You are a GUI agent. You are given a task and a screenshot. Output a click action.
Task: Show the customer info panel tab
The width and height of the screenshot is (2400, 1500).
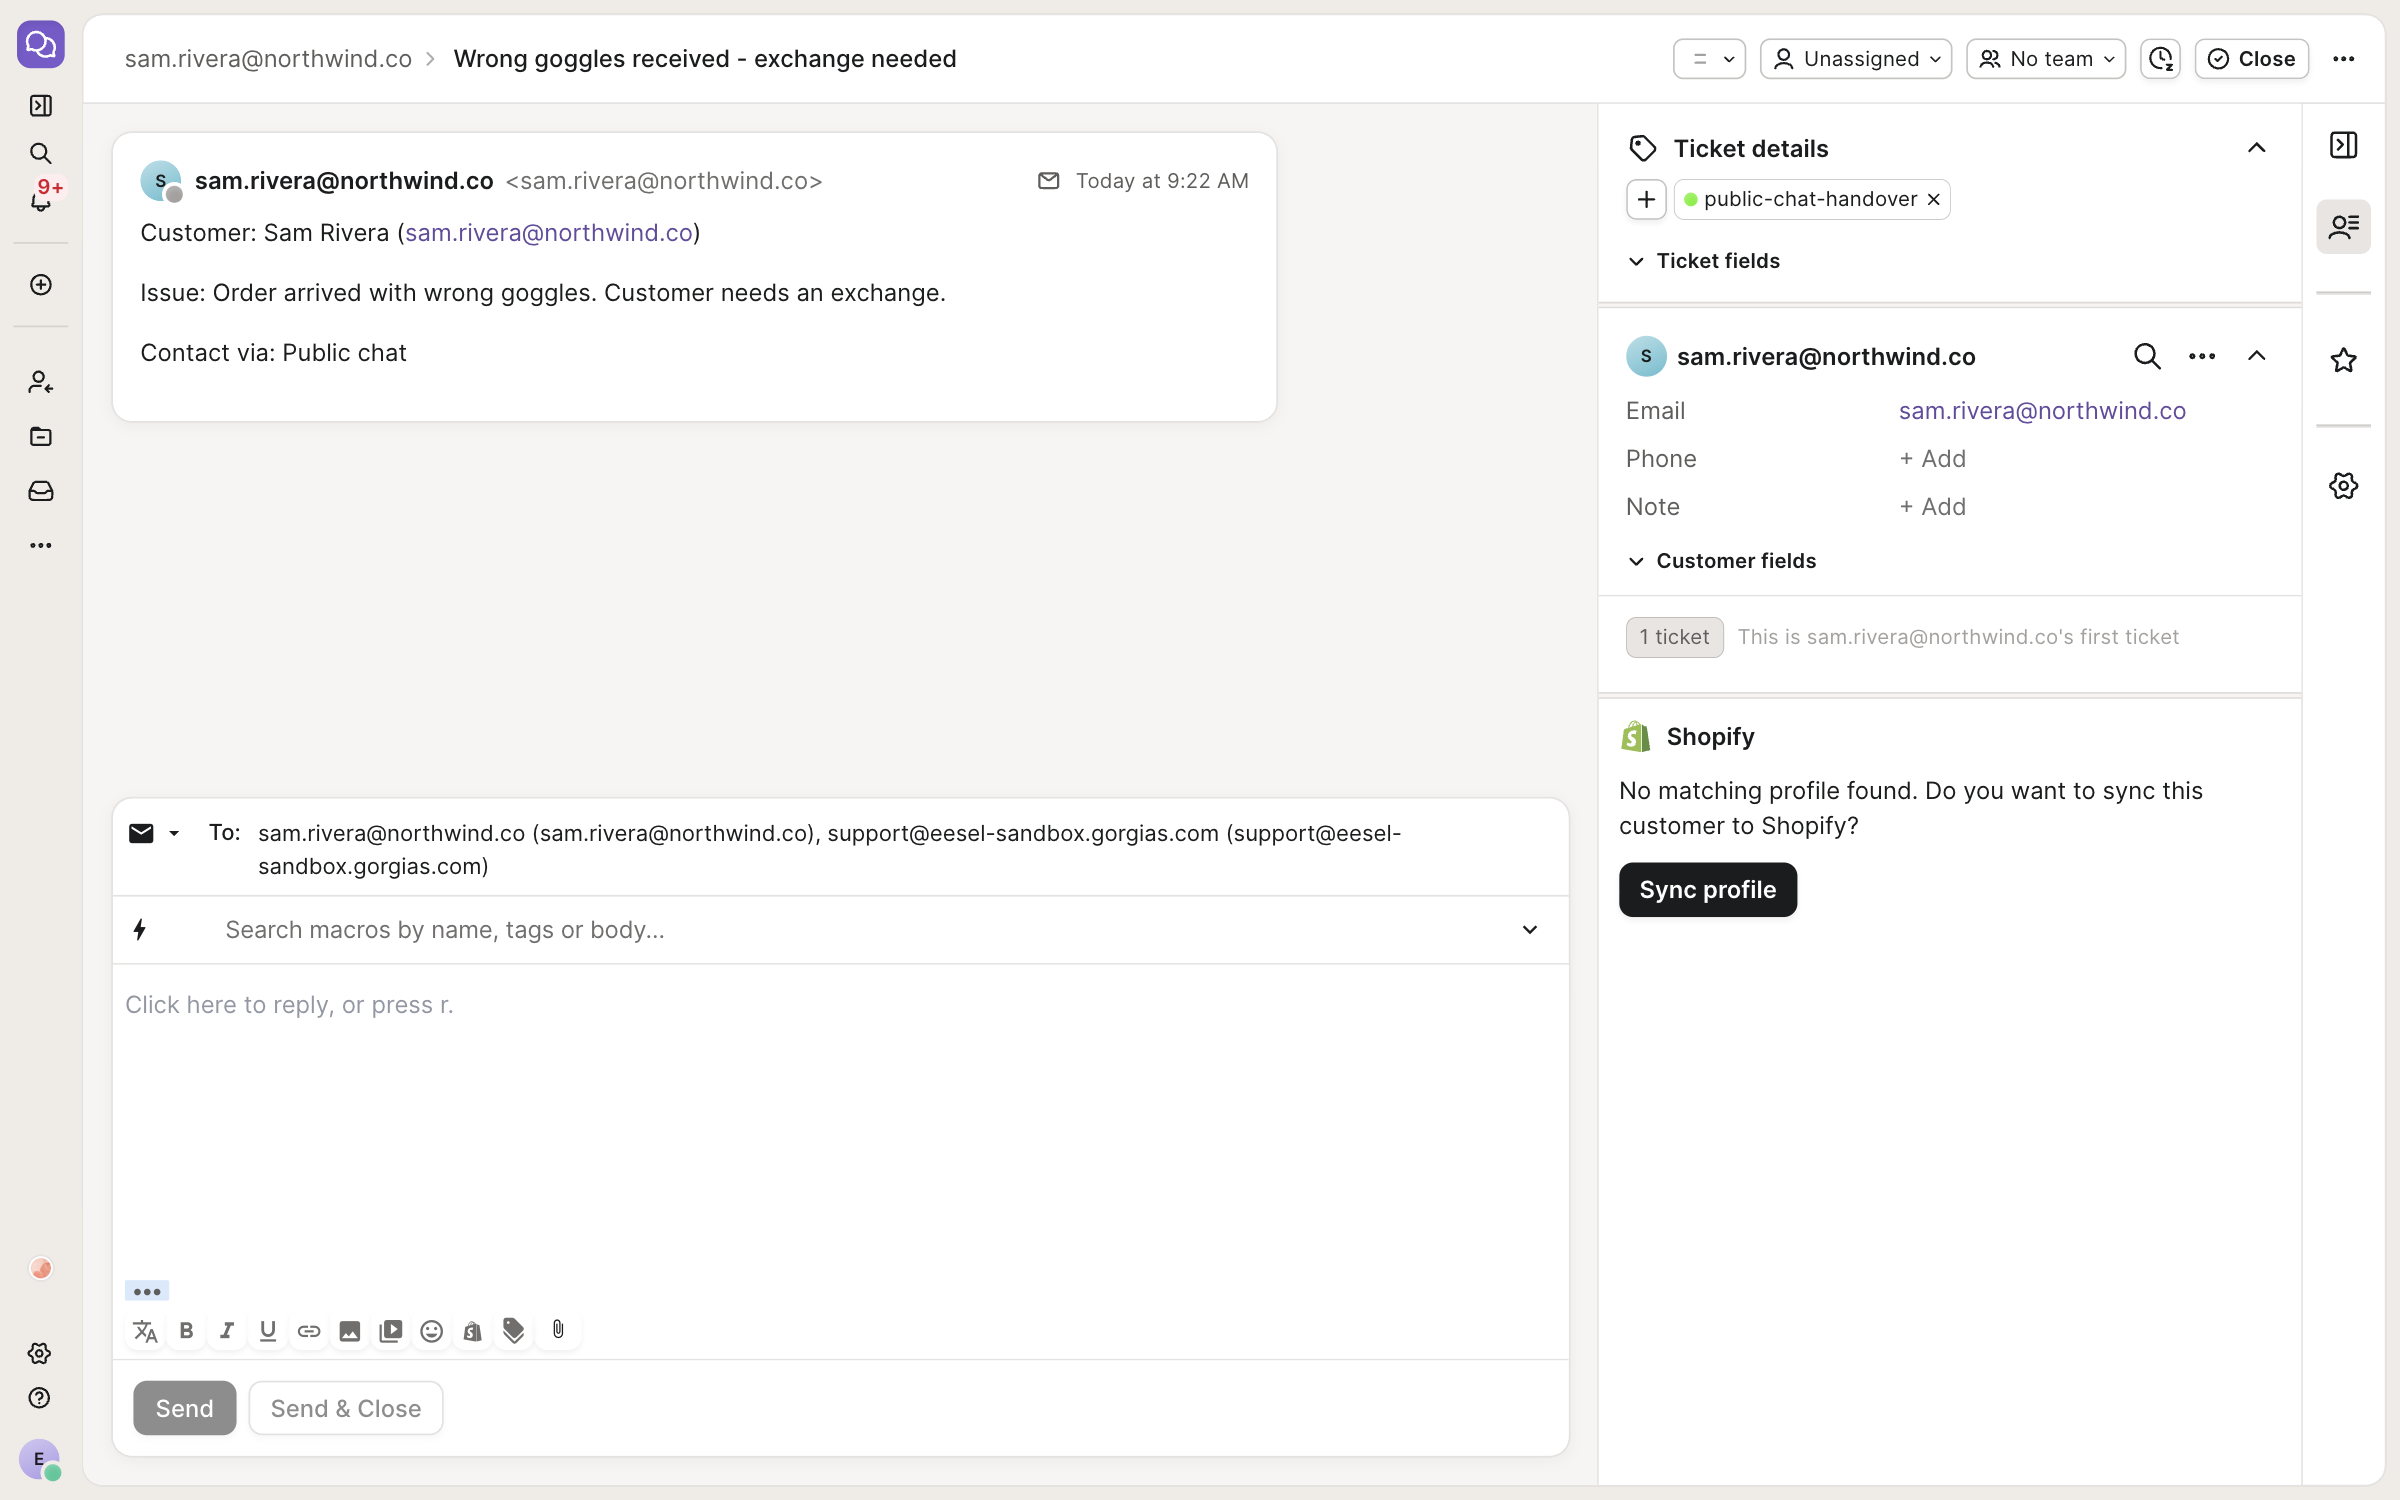[x=2343, y=226]
